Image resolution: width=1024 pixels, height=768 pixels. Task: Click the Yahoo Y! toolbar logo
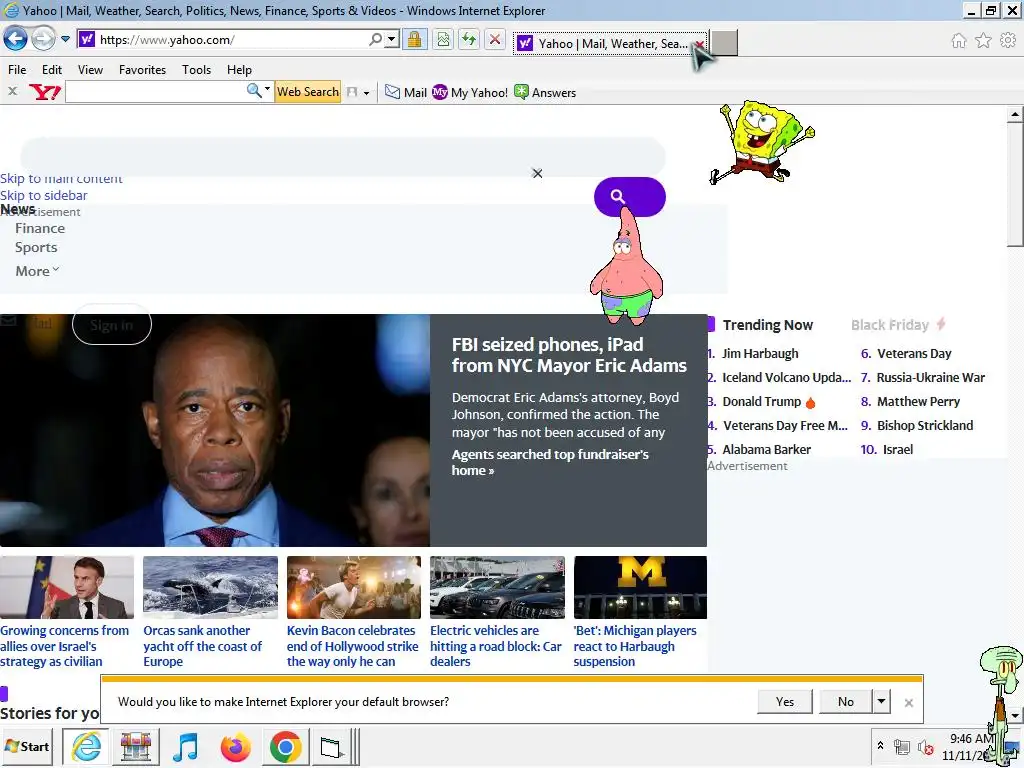click(44, 92)
